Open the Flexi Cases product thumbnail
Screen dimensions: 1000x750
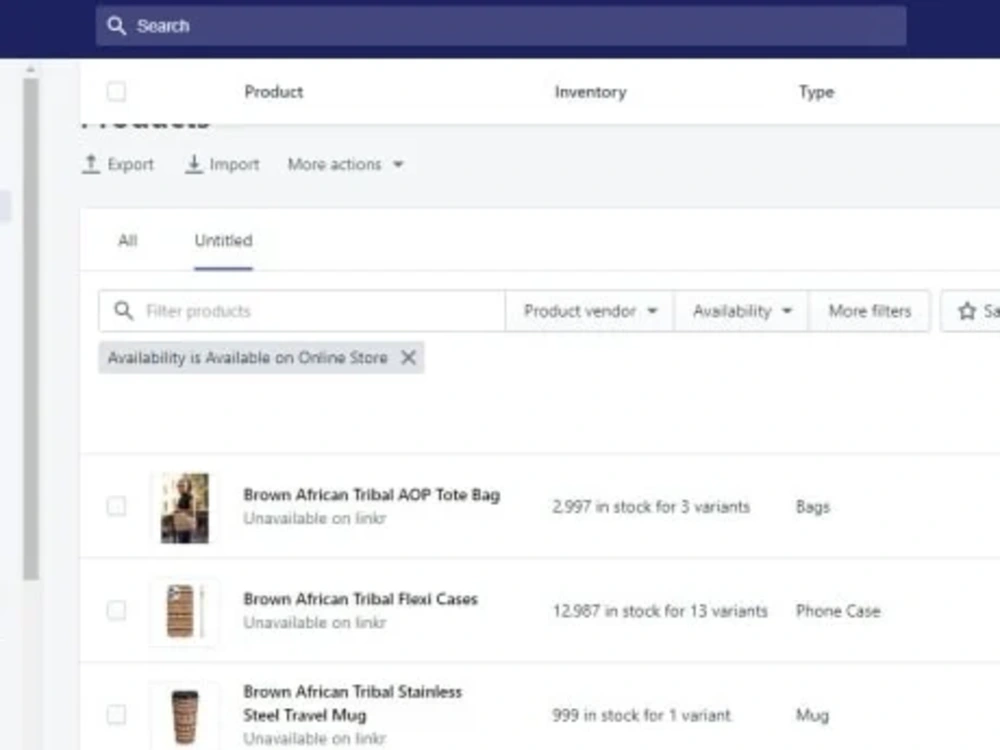[x=184, y=612]
